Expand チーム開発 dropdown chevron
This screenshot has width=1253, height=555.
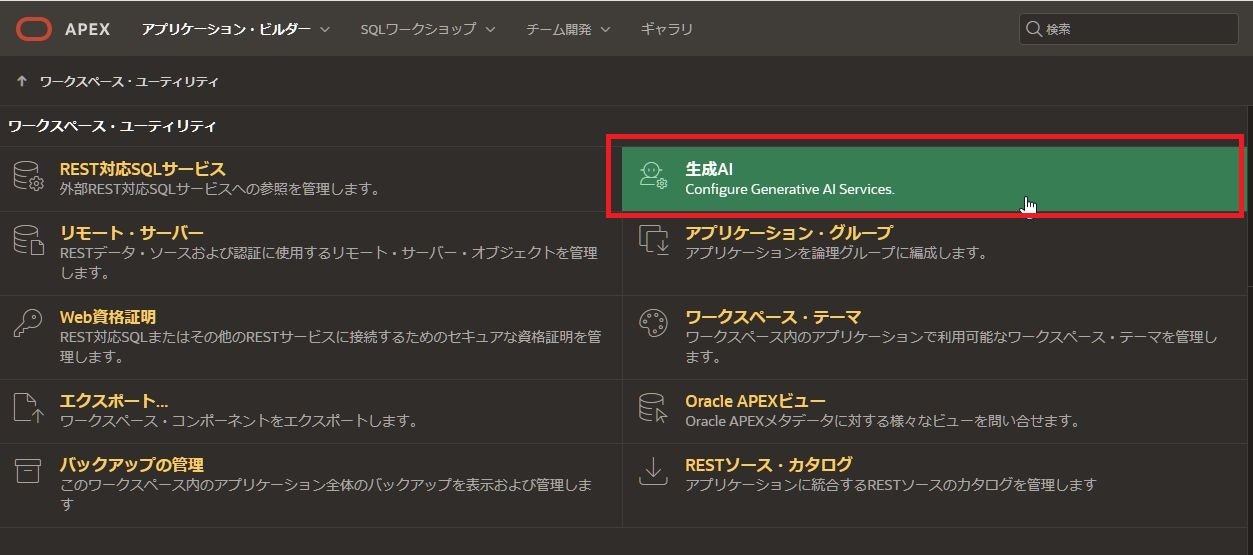[605, 30]
